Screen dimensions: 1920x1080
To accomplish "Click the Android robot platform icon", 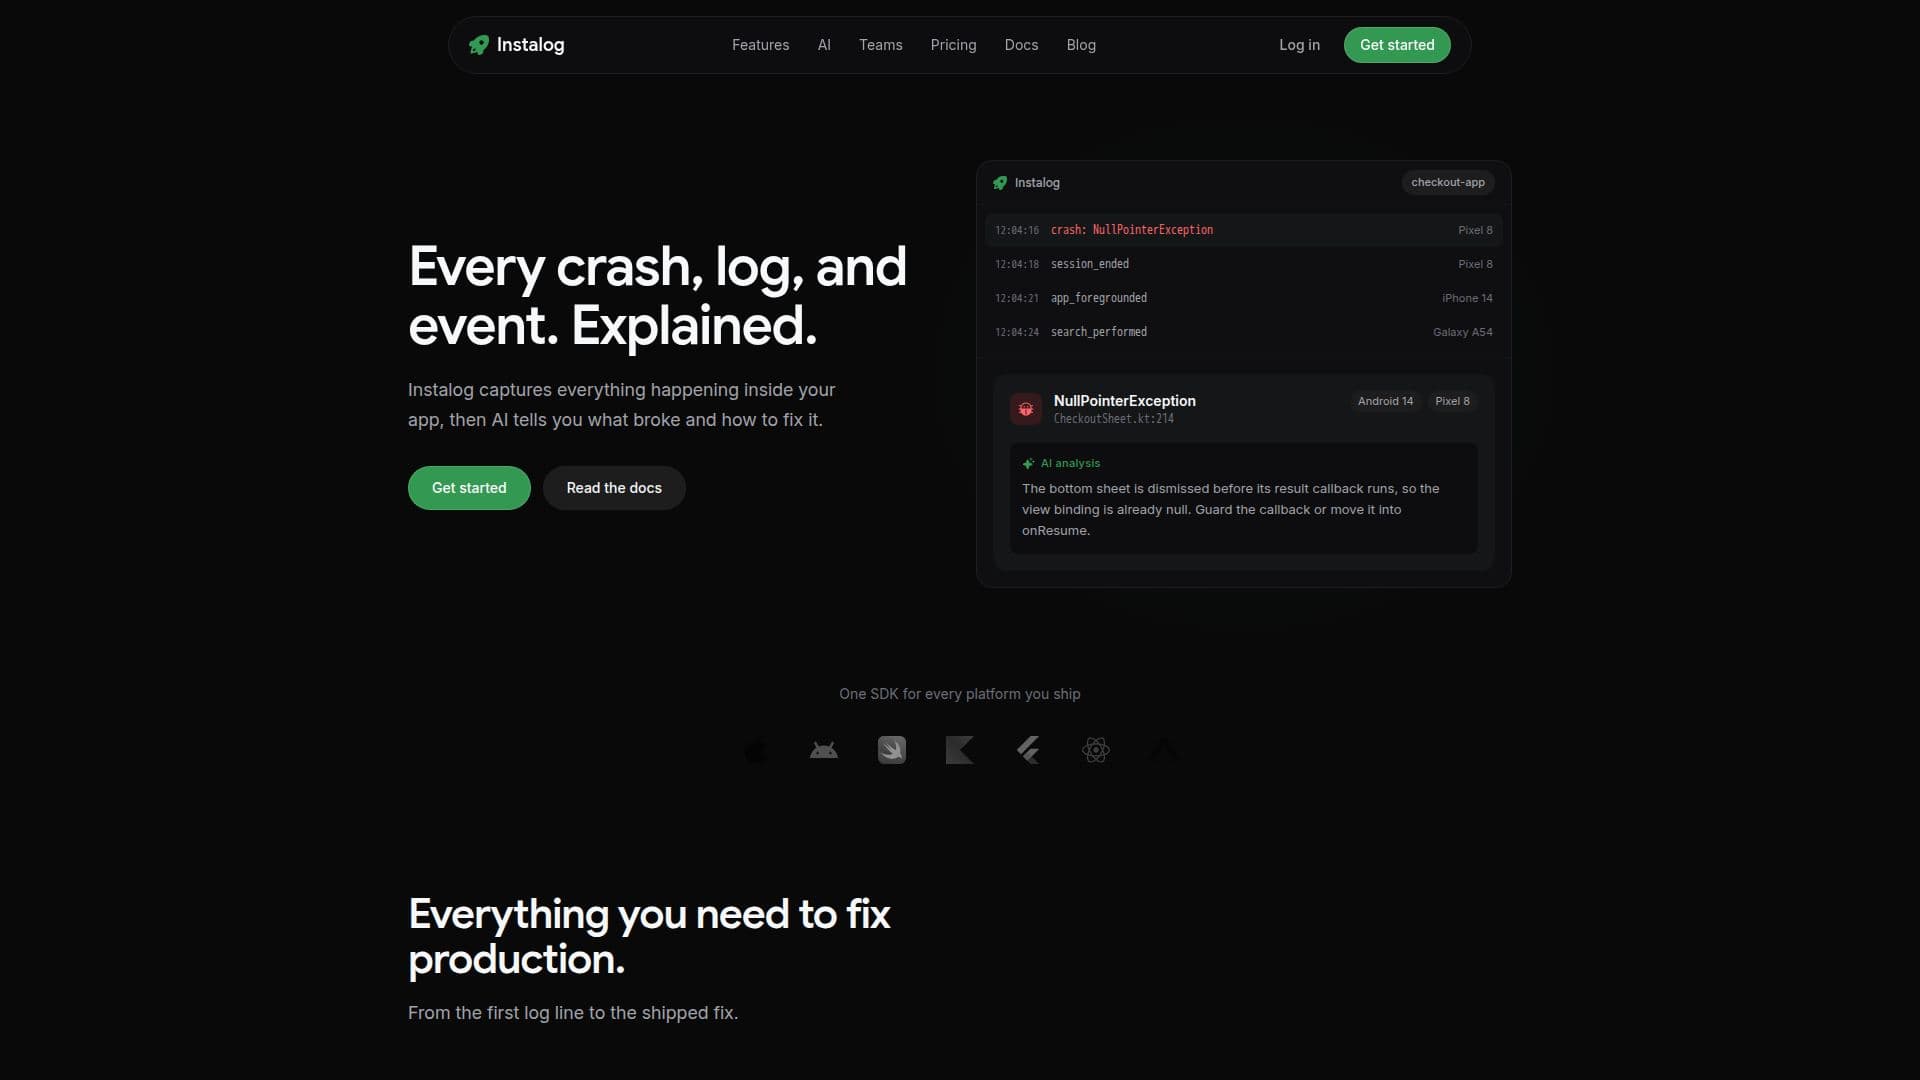I will pos(824,750).
